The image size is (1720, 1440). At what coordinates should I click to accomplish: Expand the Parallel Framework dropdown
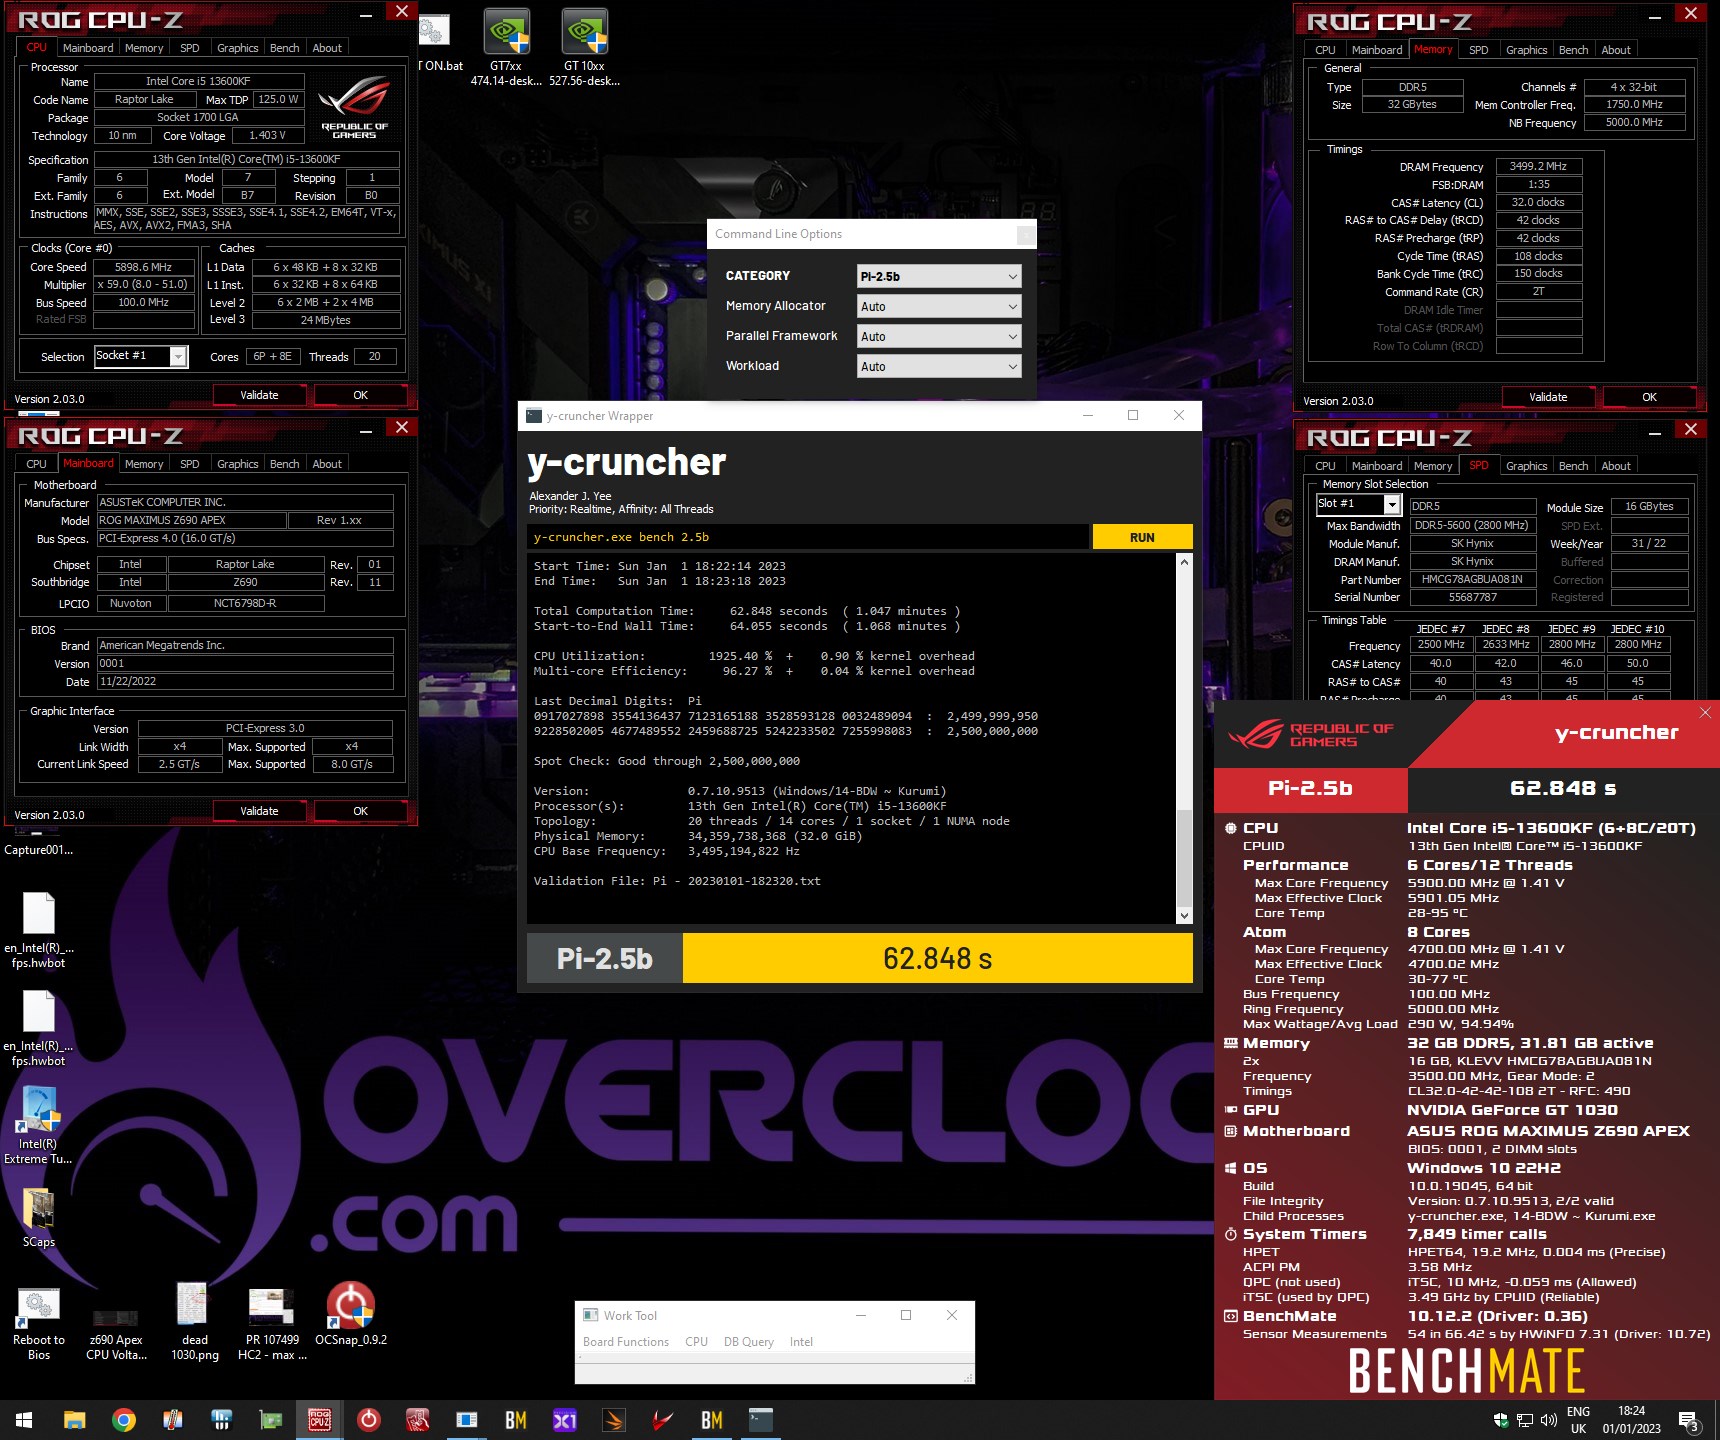(x=939, y=336)
